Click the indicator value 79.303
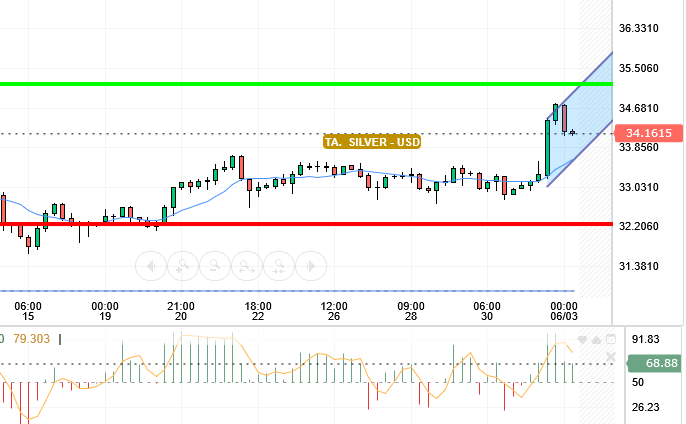This screenshot has width=686, height=424. pos(32,339)
